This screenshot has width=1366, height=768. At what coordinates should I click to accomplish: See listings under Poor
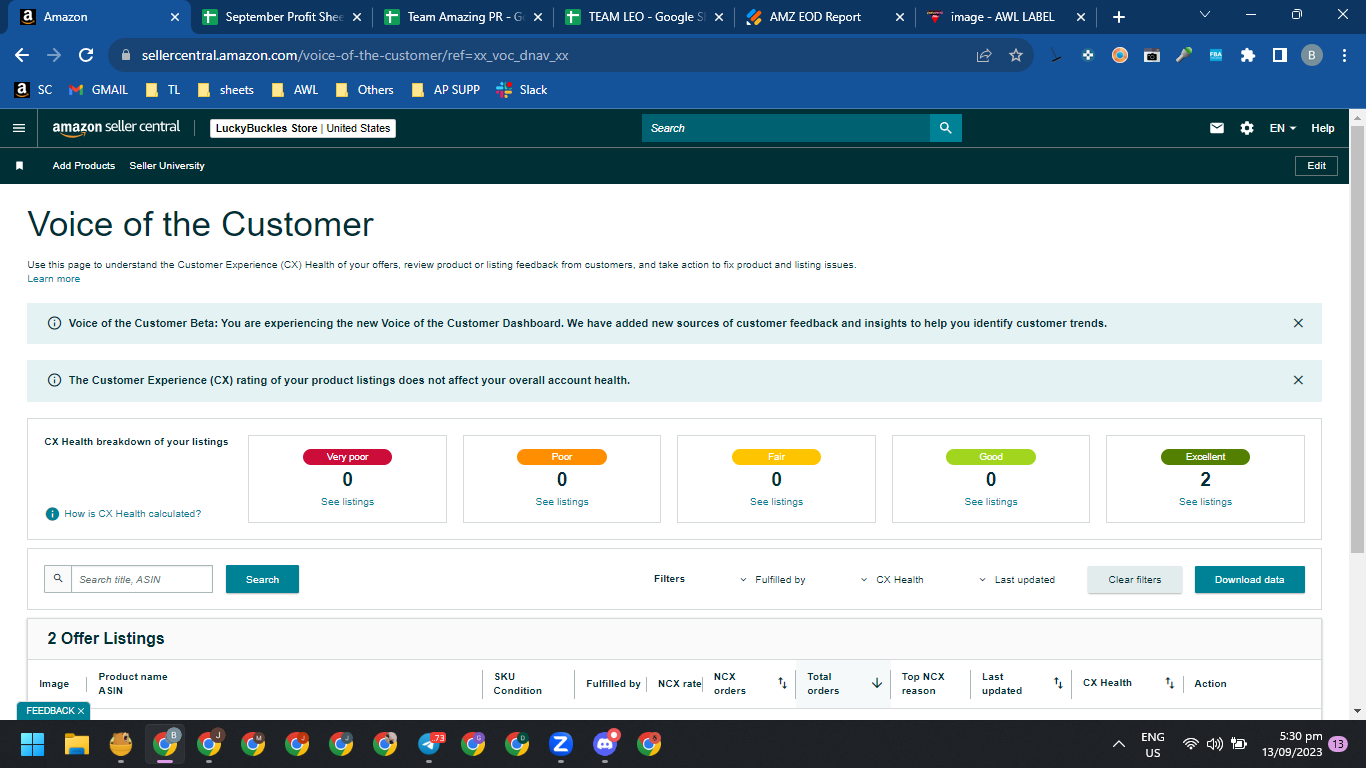pyautogui.click(x=562, y=502)
